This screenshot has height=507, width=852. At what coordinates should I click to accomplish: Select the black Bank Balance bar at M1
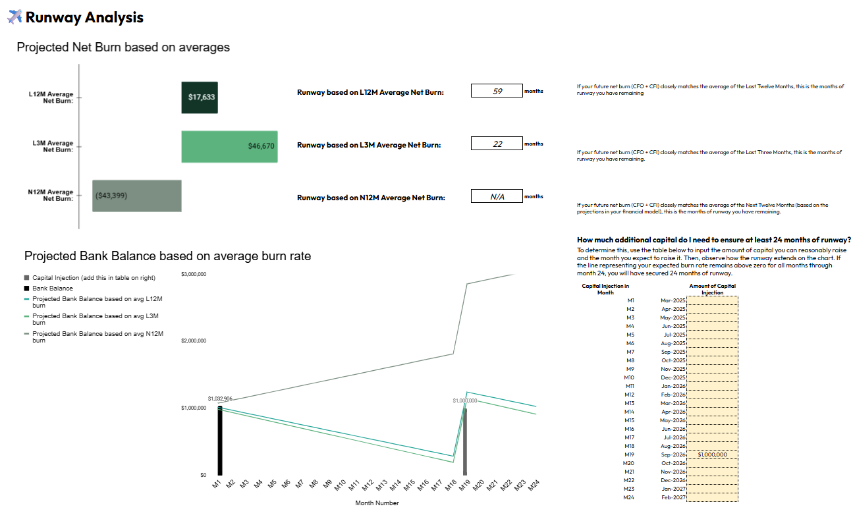tap(220, 441)
